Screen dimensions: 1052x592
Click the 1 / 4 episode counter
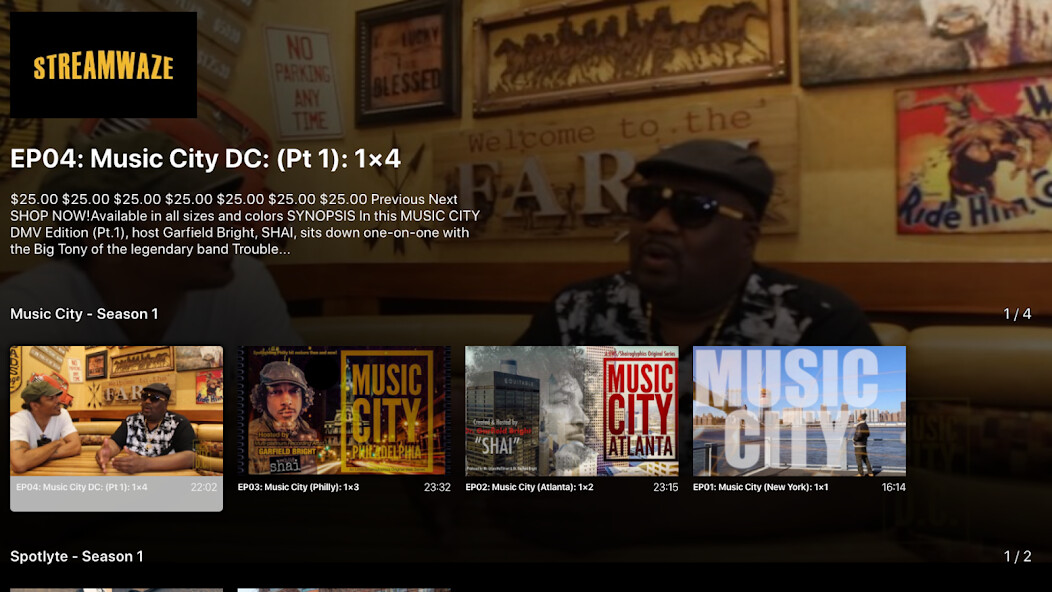tap(1017, 314)
